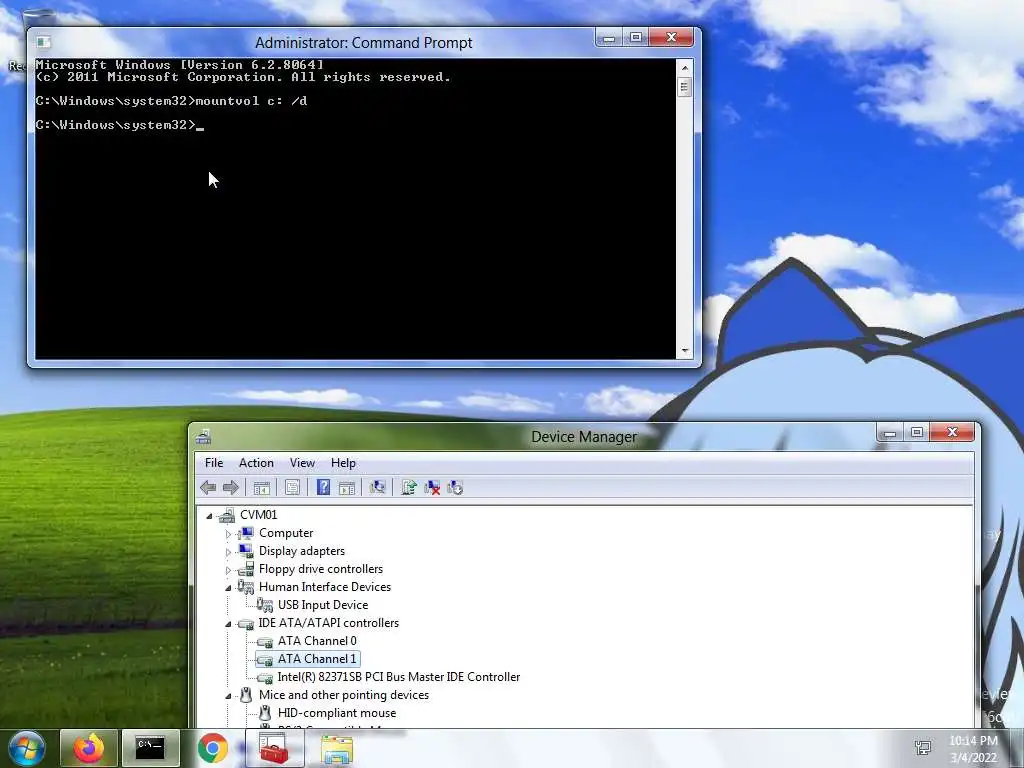The height and width of the screenshot is (768, 1024).
Task: Click the Forward arrow in Device Manager toolbar
Action: click(231, 487)
